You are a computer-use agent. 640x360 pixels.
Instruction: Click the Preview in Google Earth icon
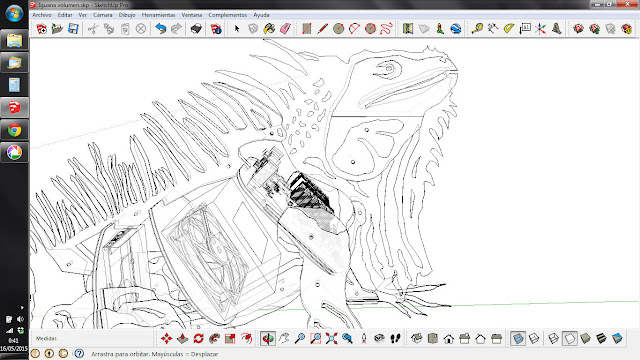pyautogui.click(x=456, y=29)
